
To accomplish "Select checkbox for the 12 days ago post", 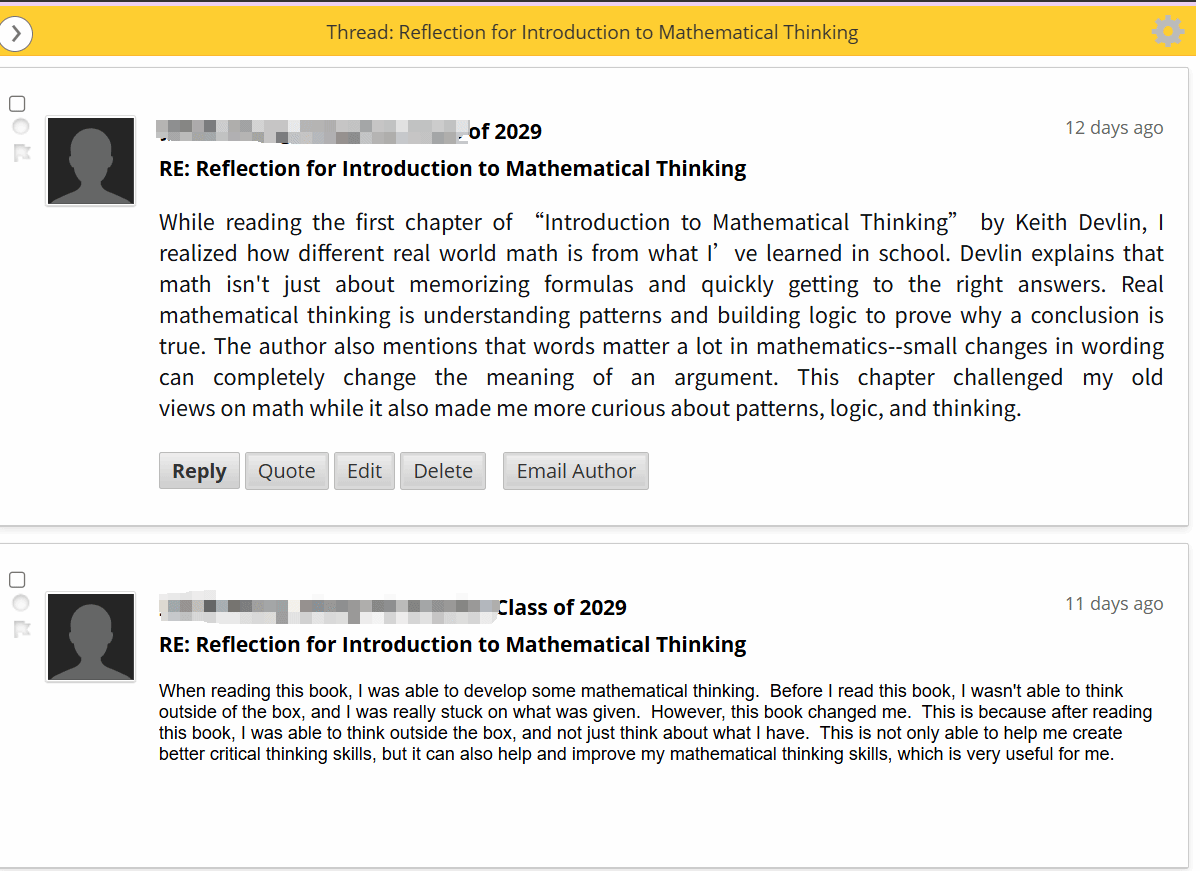I will pyautogui.click(x=17, y=104).
